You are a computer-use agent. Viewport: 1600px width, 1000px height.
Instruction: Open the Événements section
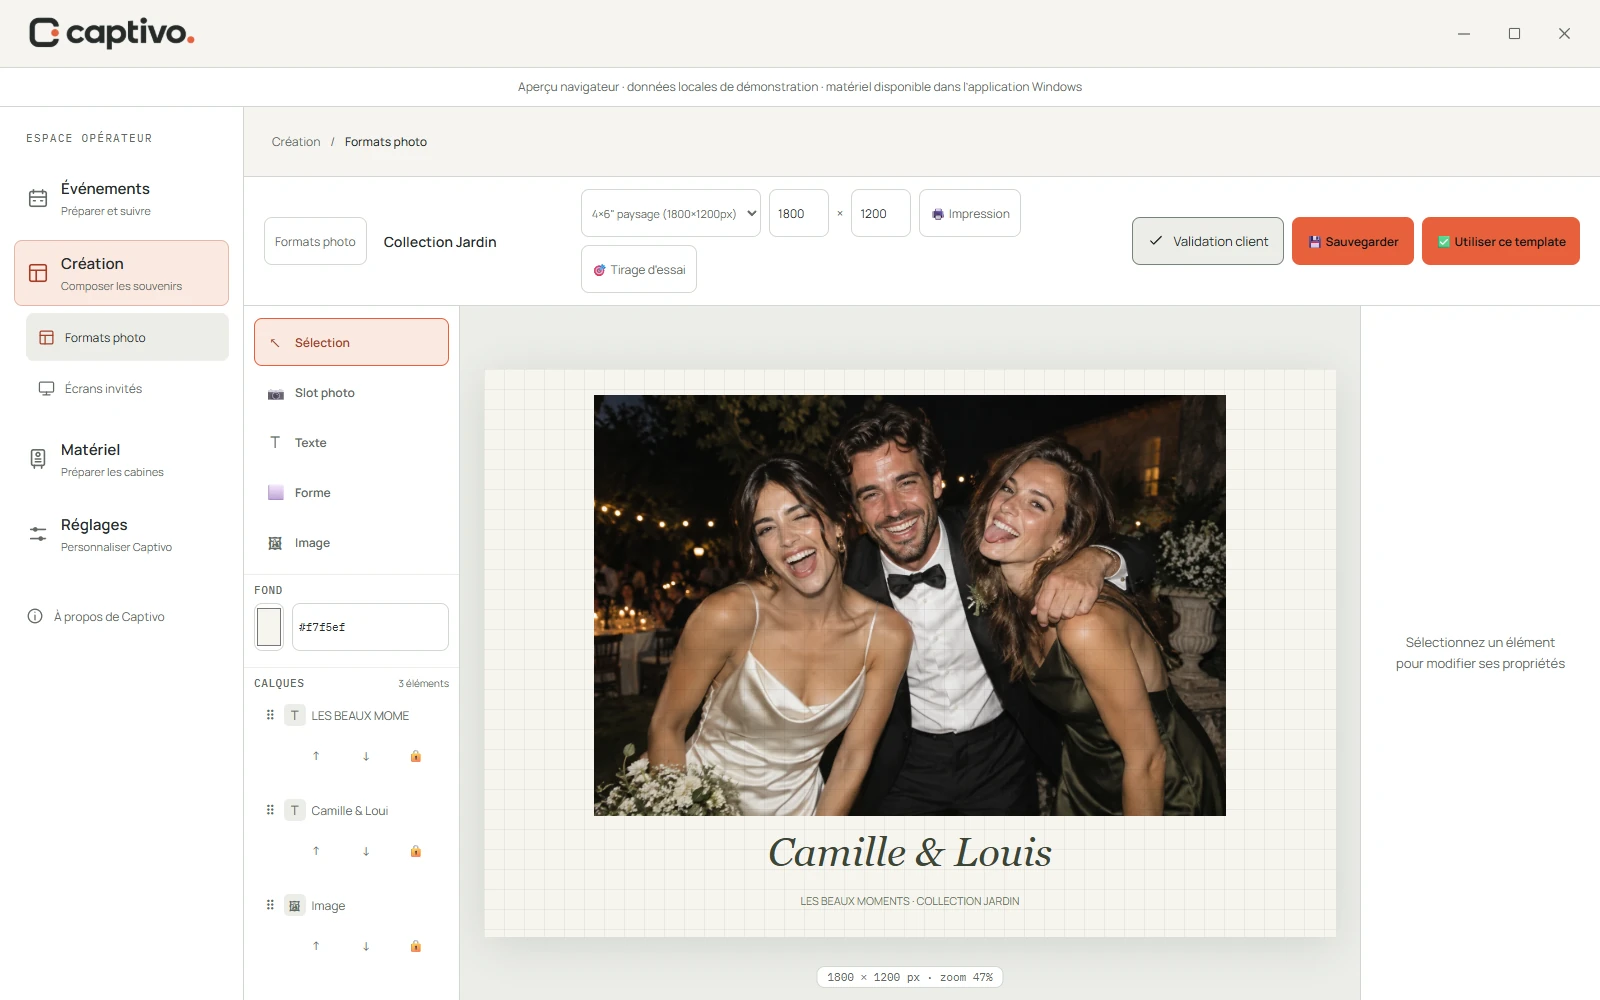pyautogui.click(x=121, y=198)
